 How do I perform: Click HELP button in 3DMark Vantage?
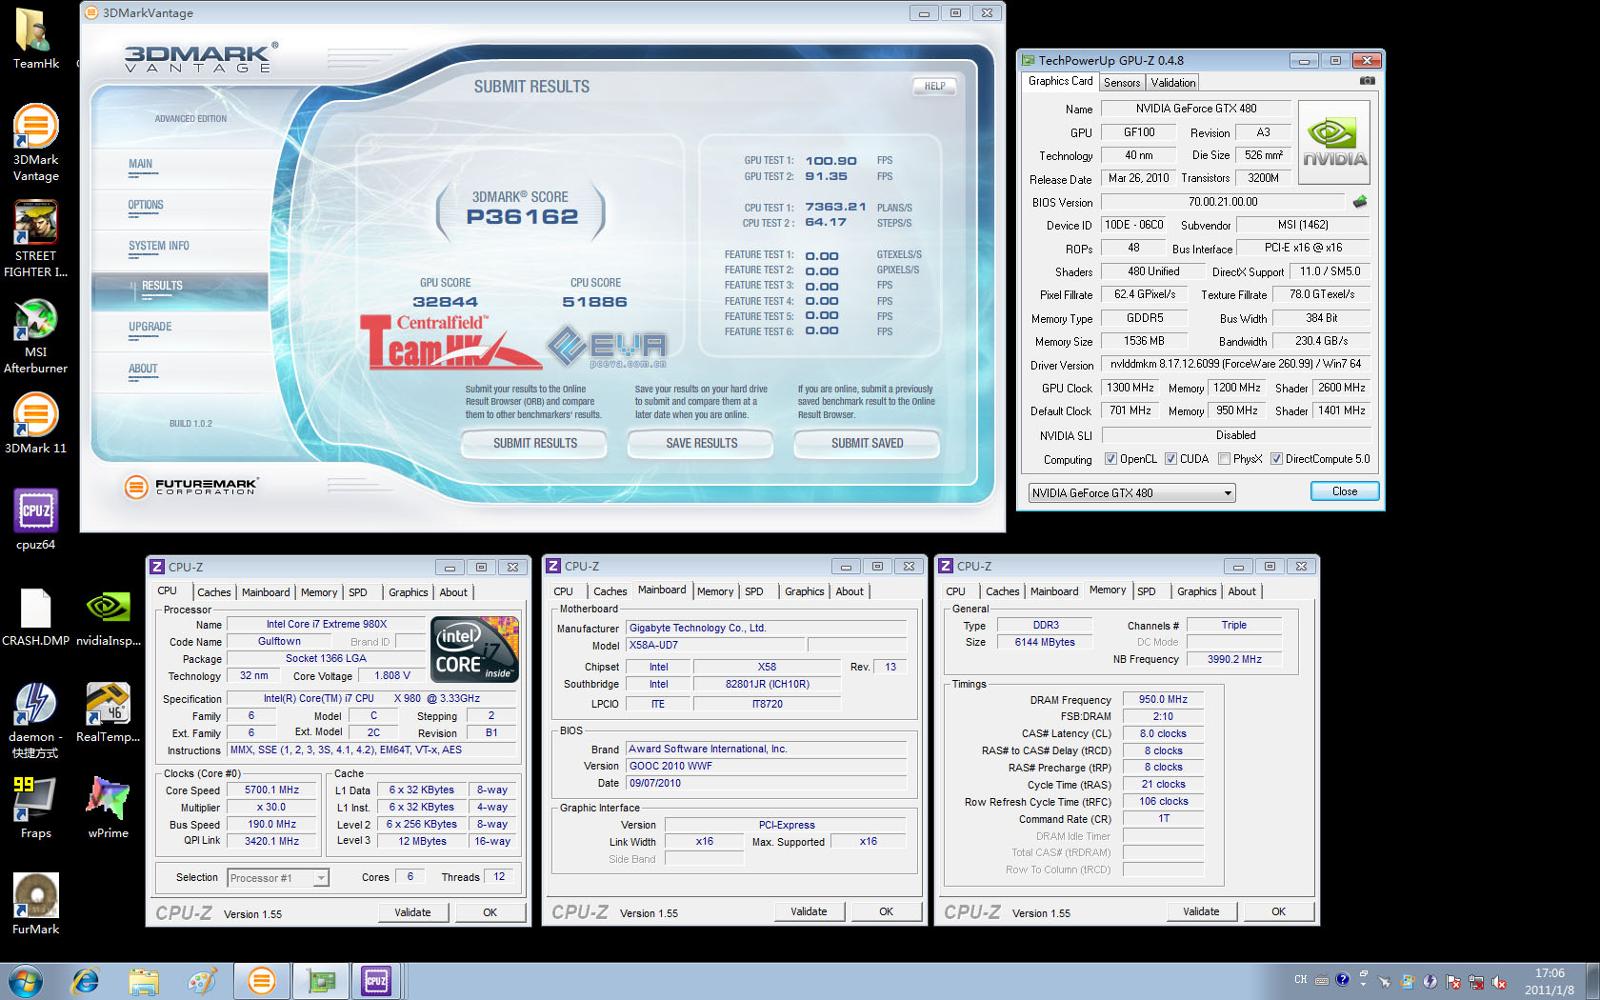tap(934, 87)
